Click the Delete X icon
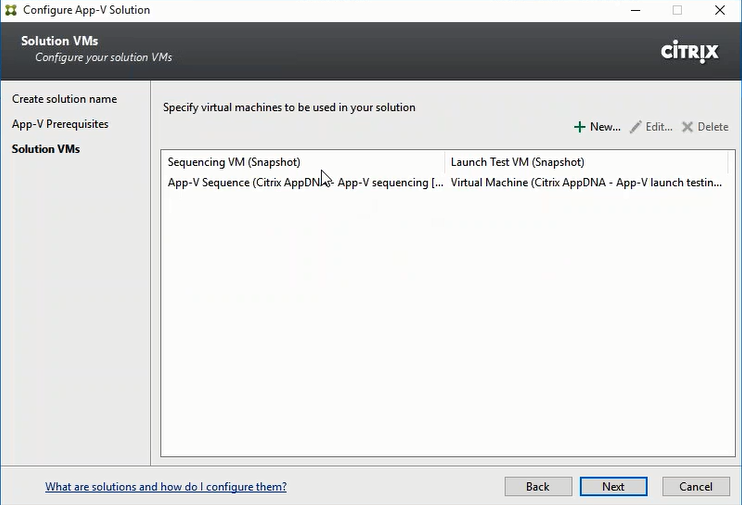742x505 pixels. point(688,127)
